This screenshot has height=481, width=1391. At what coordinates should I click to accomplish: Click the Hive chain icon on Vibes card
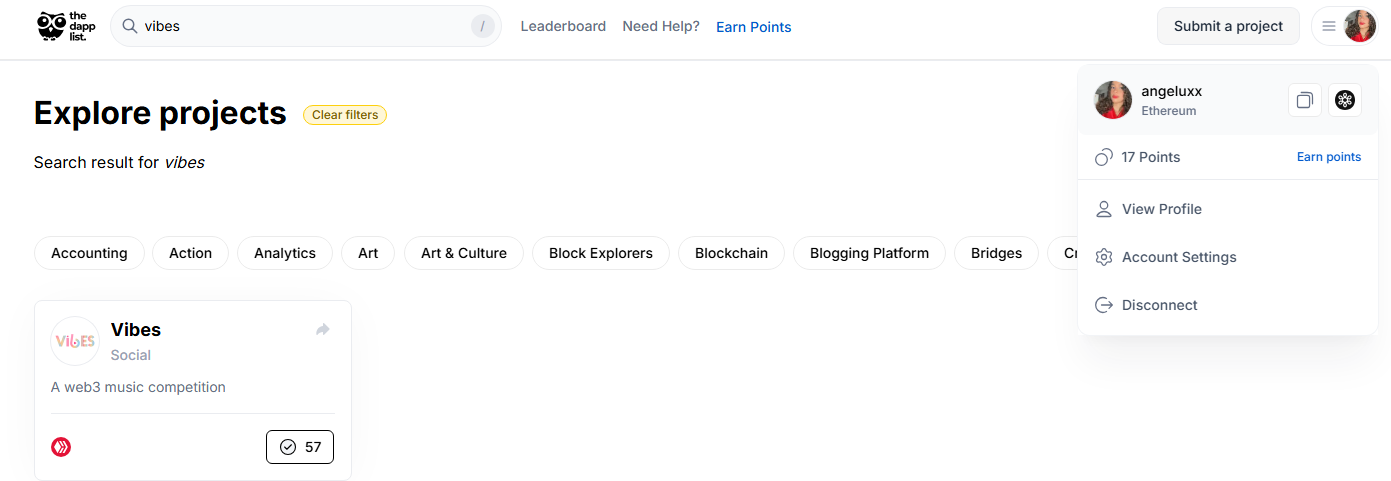pyautogui.click(x=61, y=447)
